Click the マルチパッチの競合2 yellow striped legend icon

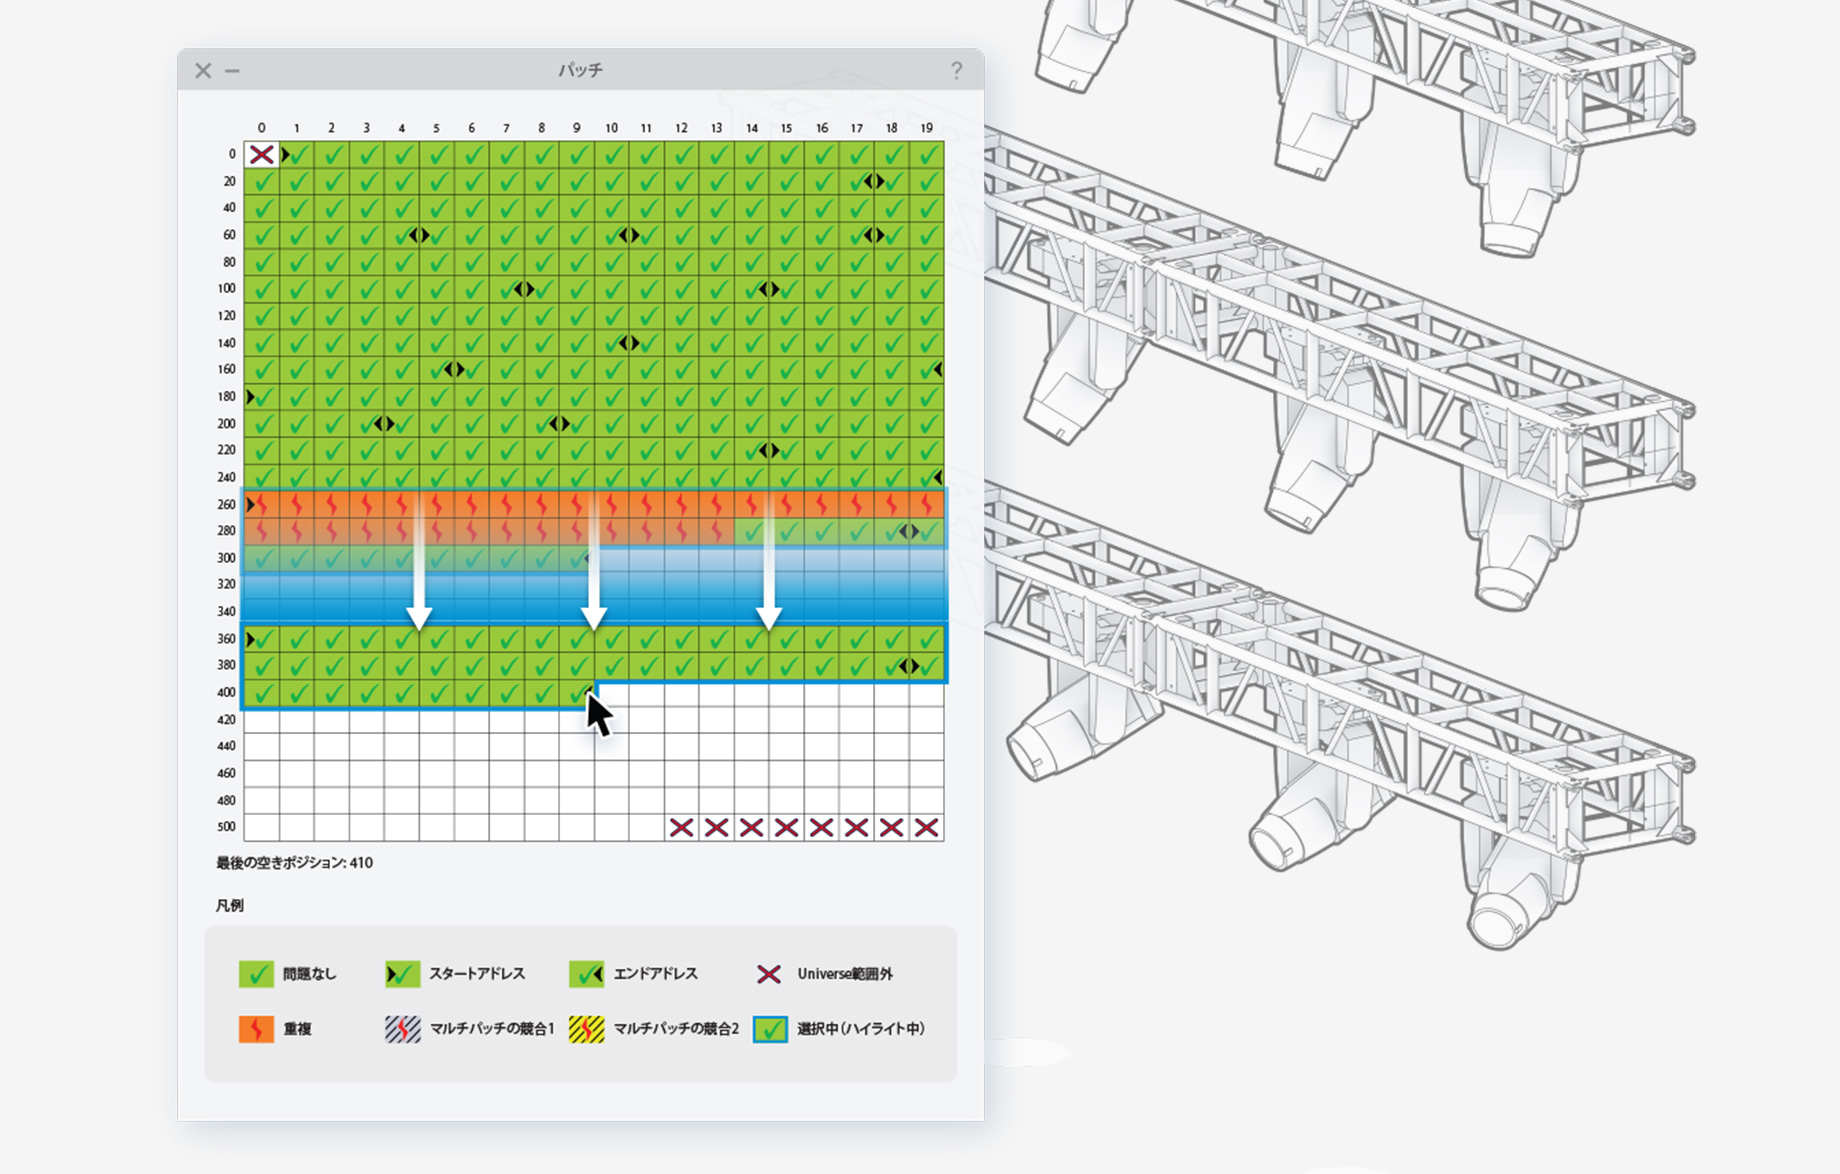(587, 1029)
